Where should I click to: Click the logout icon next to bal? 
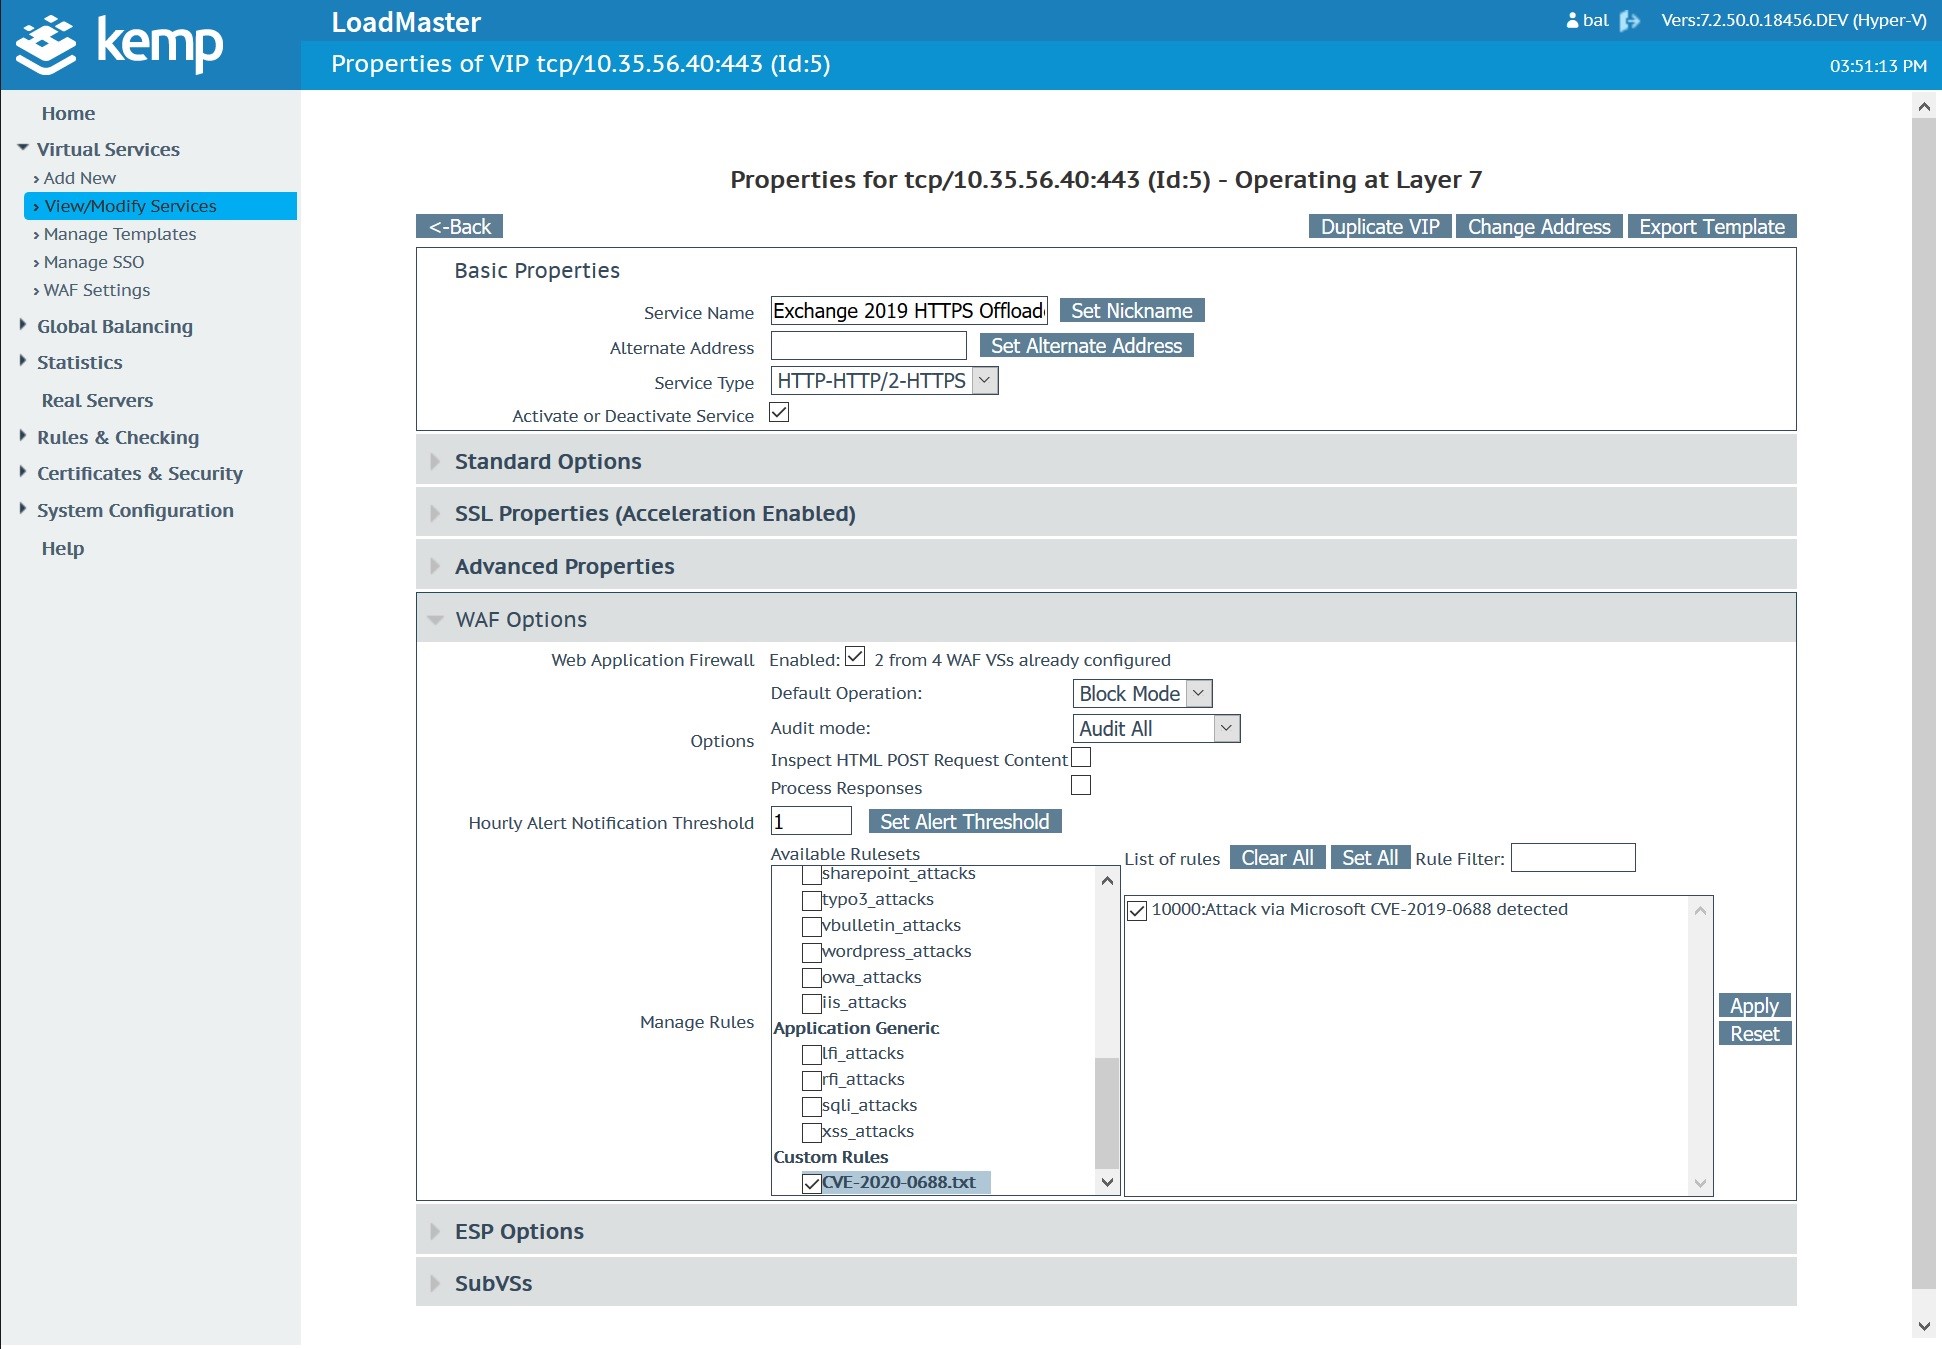(x=1630, y=21)
